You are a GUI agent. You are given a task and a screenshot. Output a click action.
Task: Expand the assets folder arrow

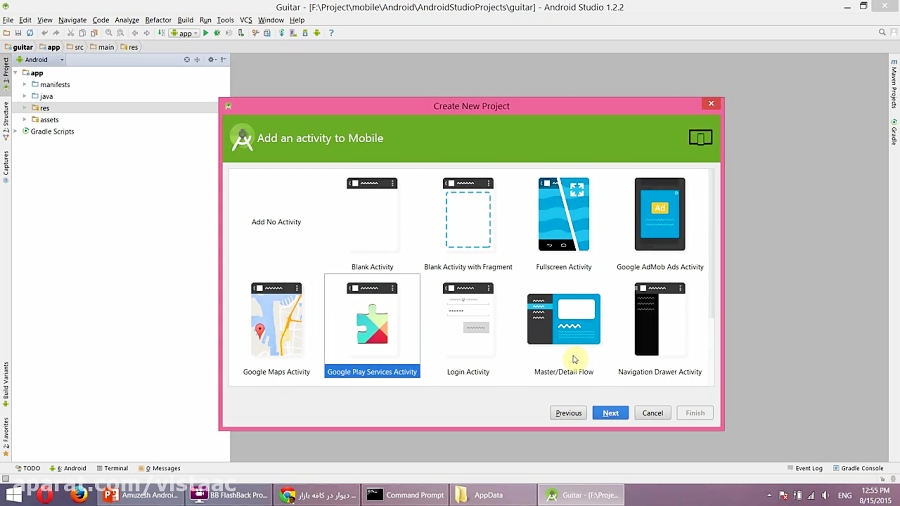point(25,119)
